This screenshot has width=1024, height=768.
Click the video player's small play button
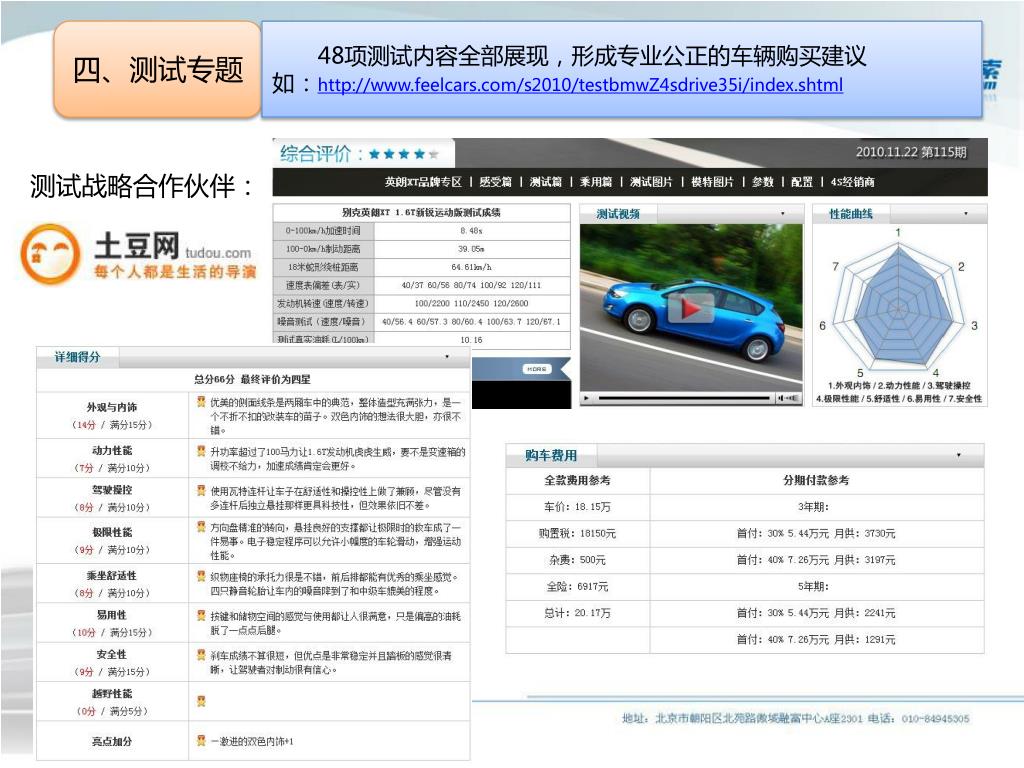click(x=586, y=398)
